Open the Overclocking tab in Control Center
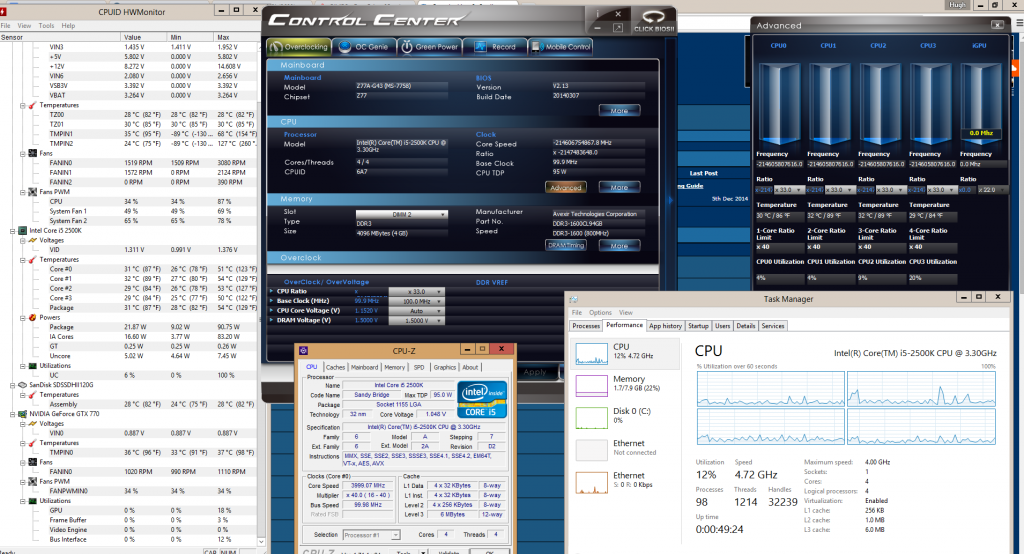Viewport: 1024px width, 554px height. [x=298, y=46]
